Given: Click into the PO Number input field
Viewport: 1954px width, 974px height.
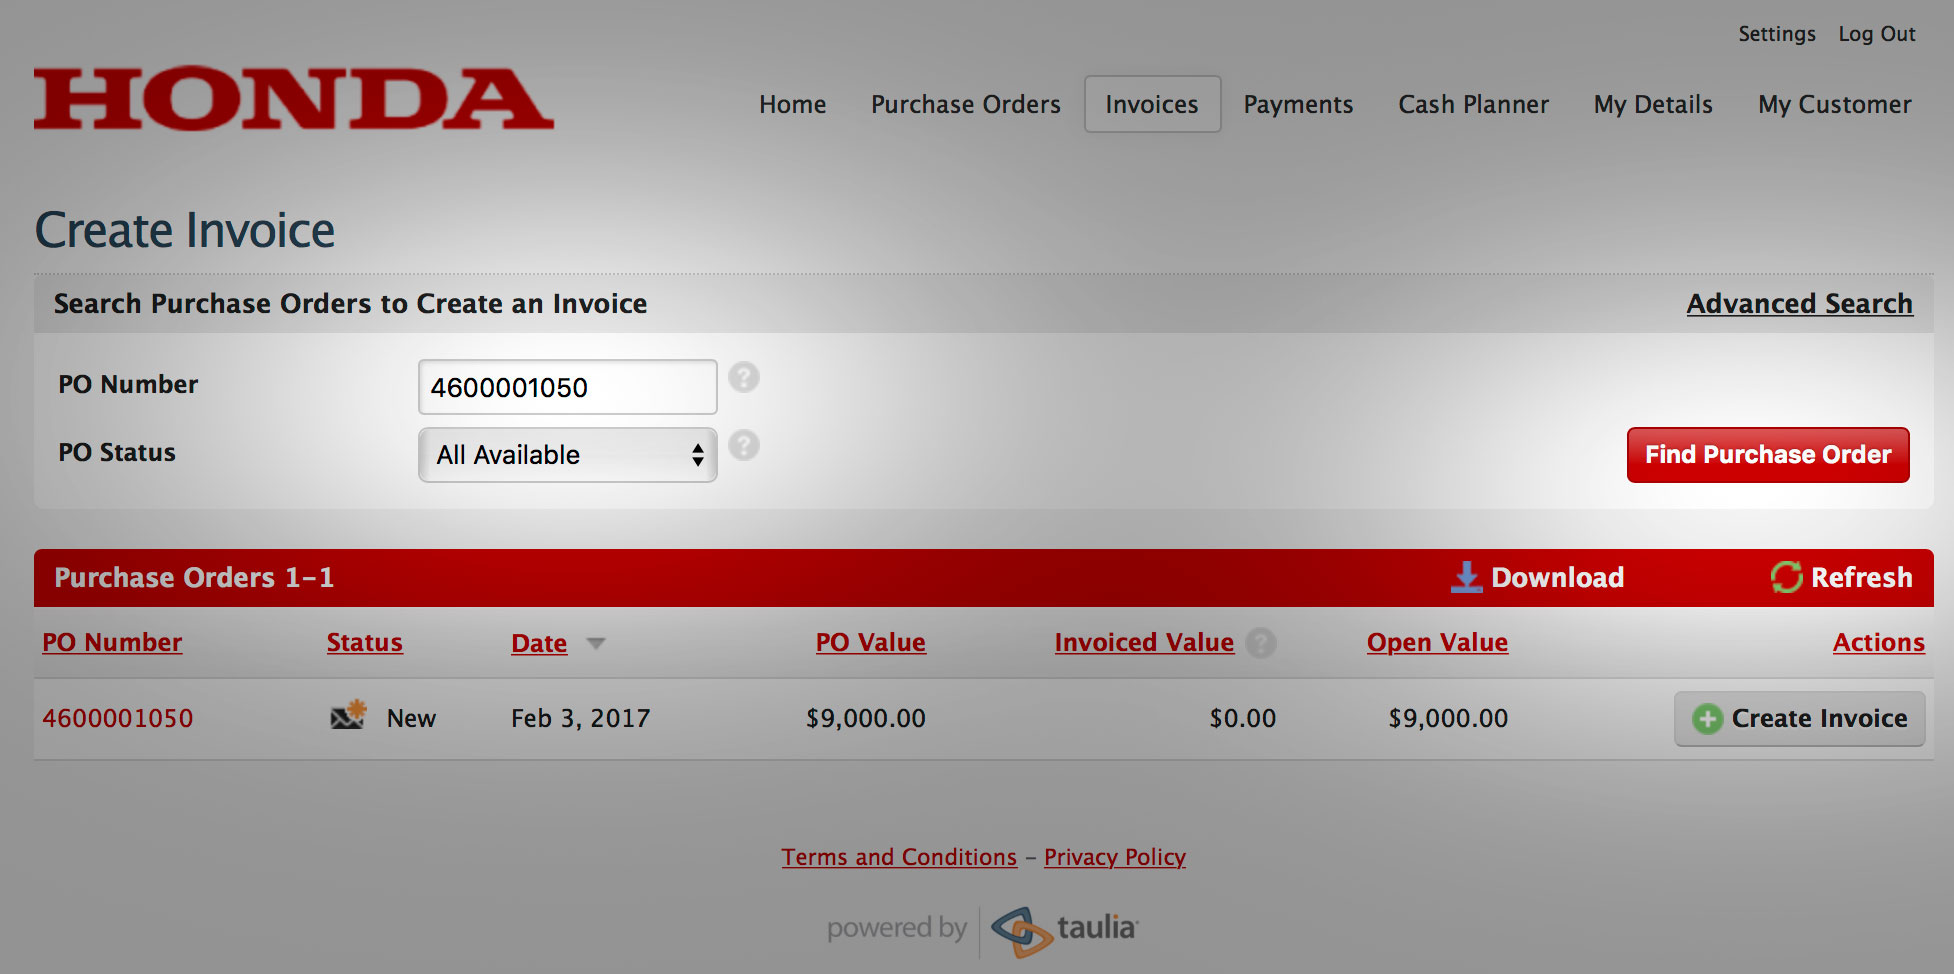Looking at the screenshot, I should tap(567, 387).
